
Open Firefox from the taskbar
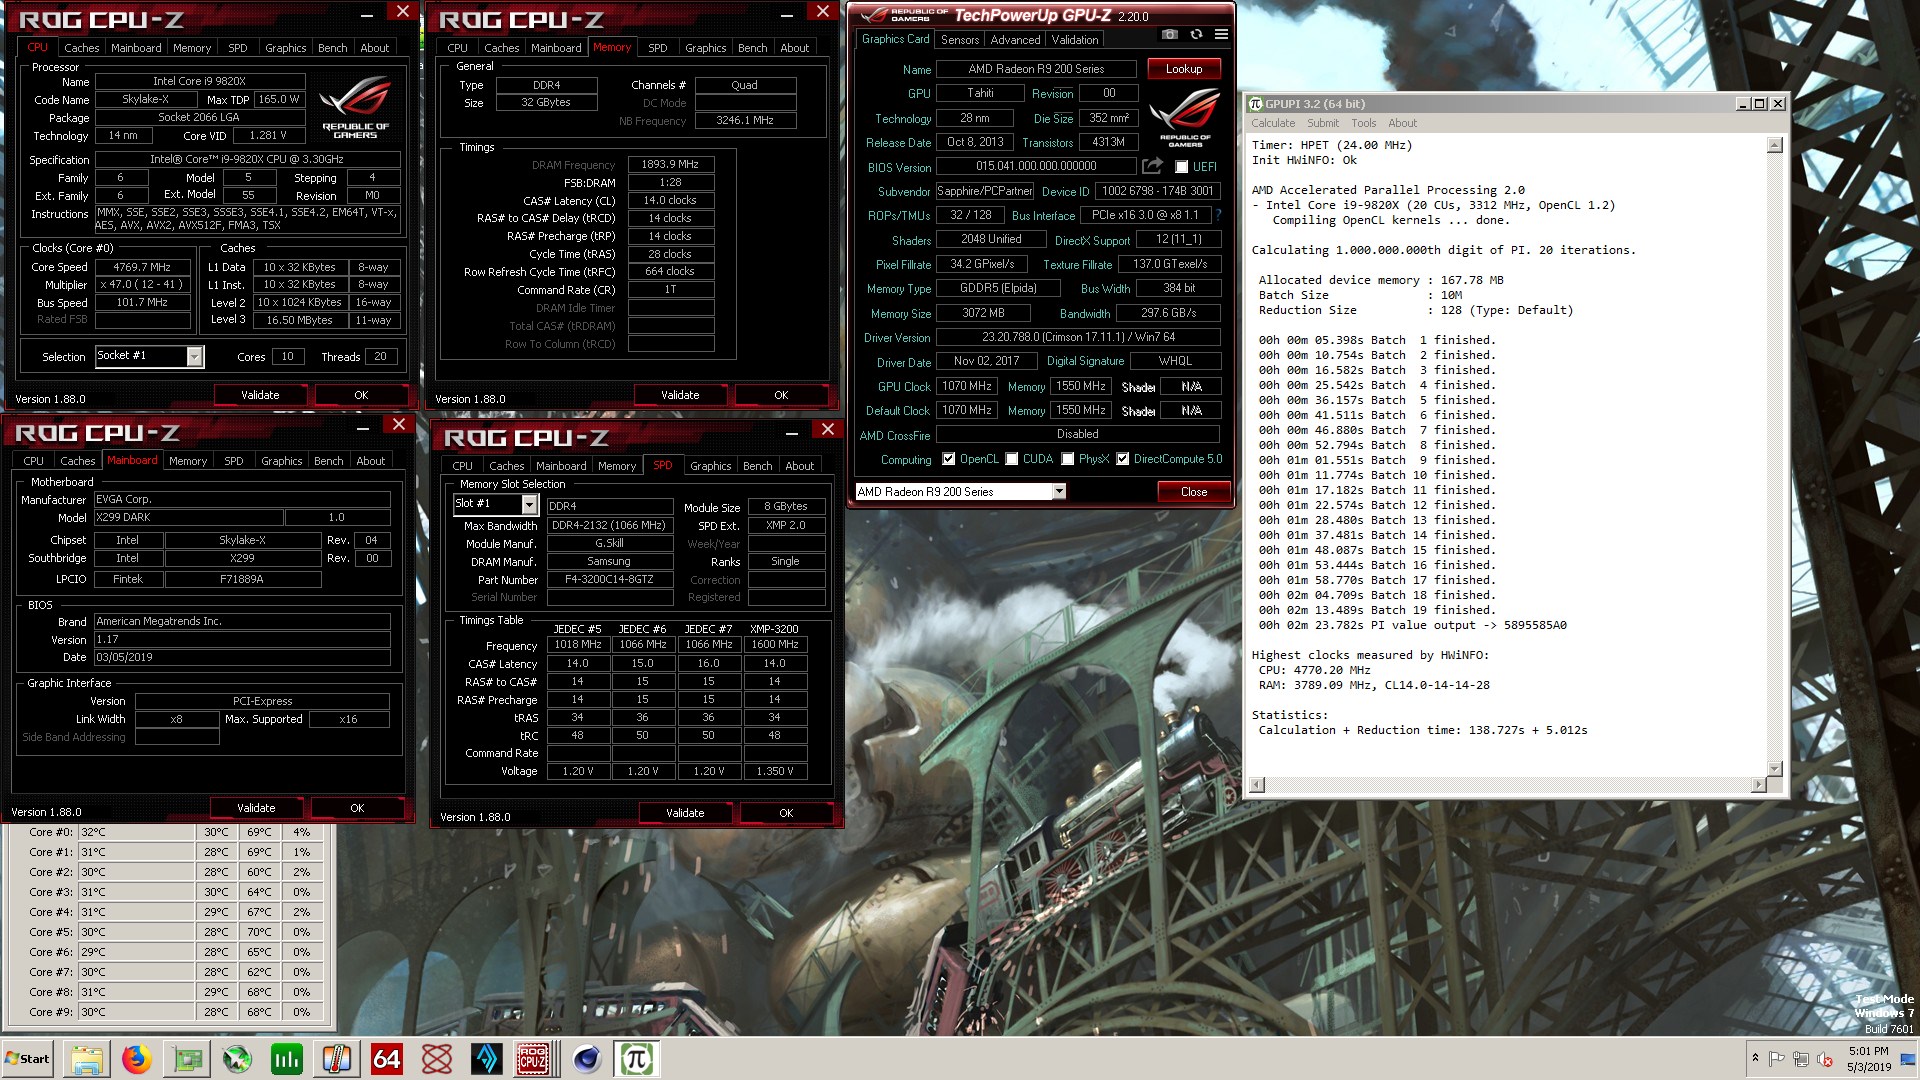pos(137,1059)
